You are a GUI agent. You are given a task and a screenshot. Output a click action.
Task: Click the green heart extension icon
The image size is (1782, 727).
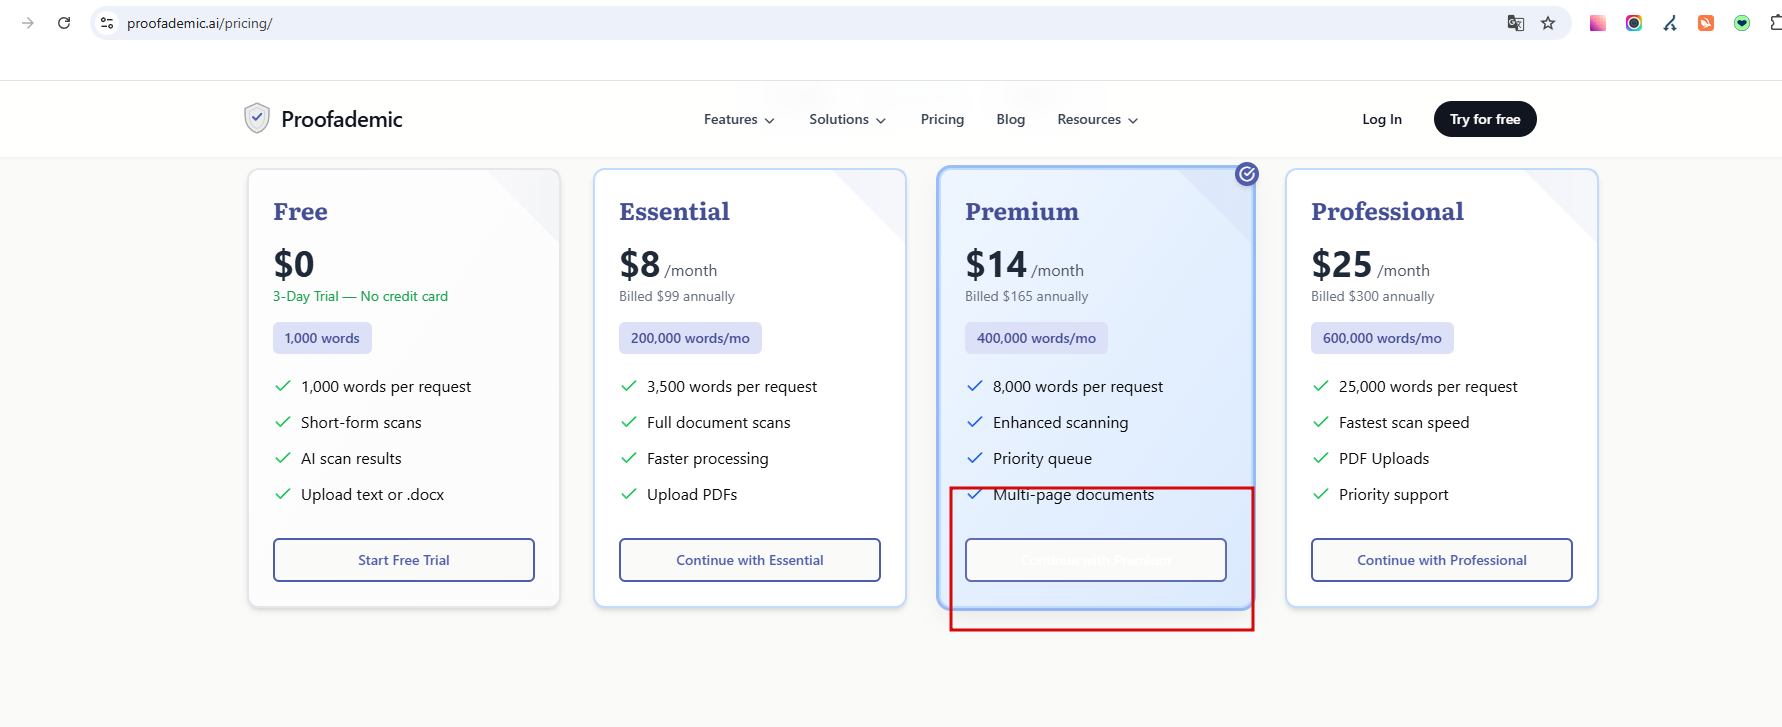1742,23
